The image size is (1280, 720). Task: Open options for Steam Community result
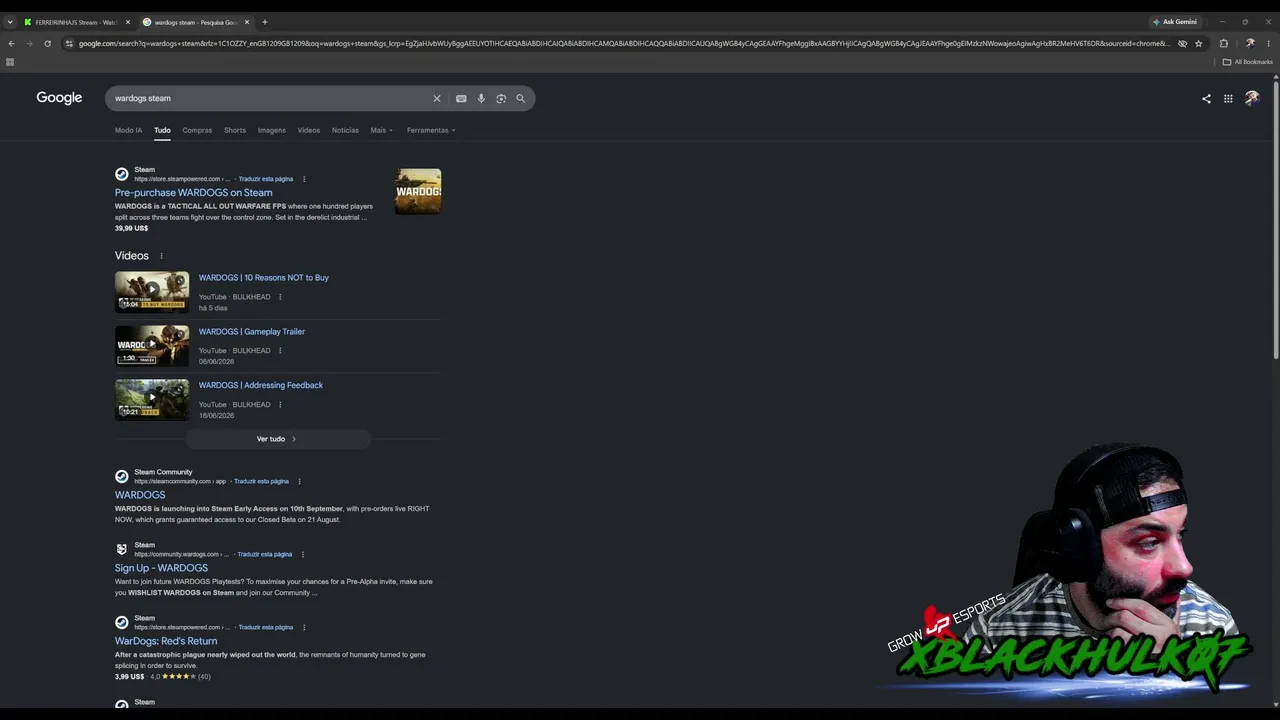(299, 481)
